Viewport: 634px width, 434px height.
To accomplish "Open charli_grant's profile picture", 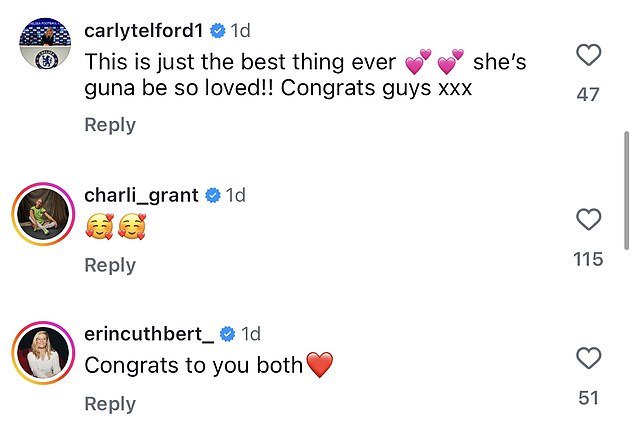I will coord(43,213).
